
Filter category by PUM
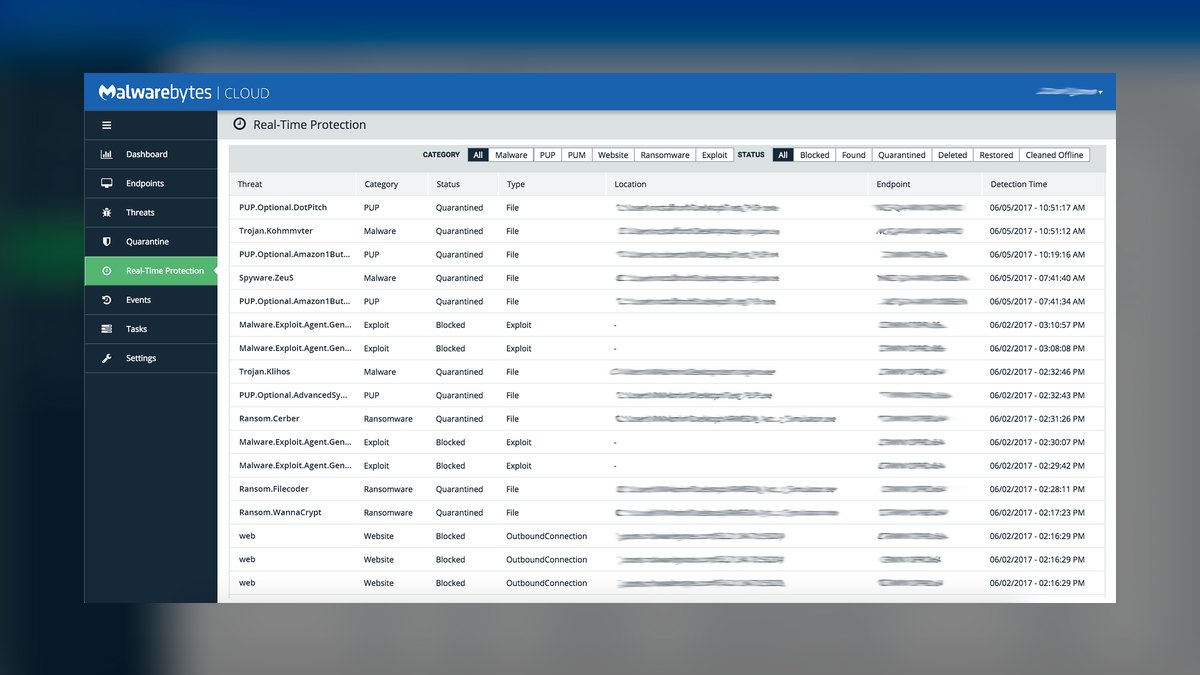point(576,155)
